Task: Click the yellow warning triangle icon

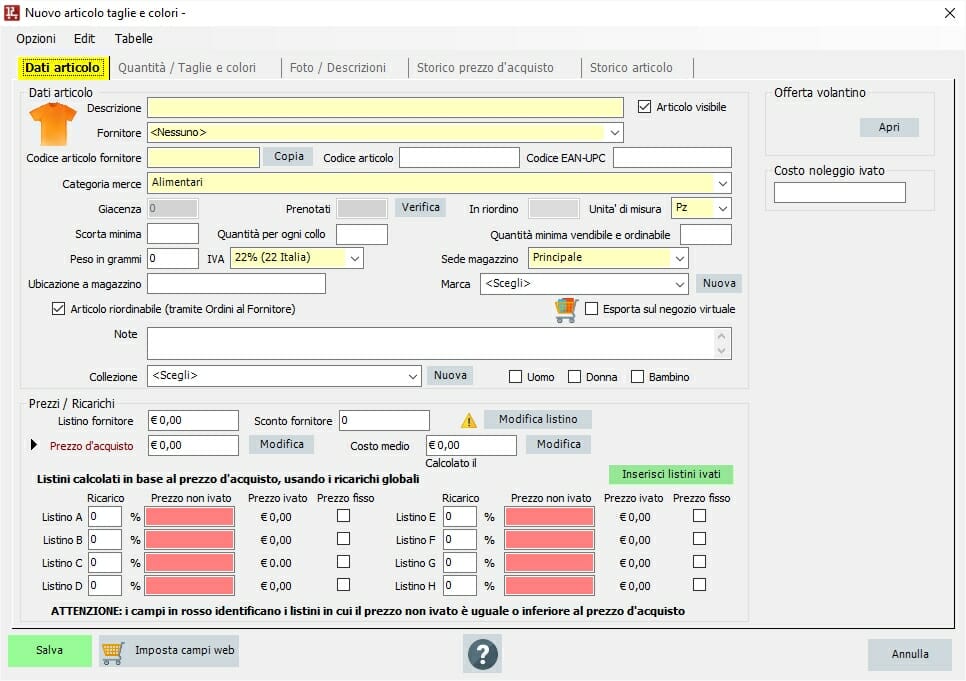Action: pos(469,420)
